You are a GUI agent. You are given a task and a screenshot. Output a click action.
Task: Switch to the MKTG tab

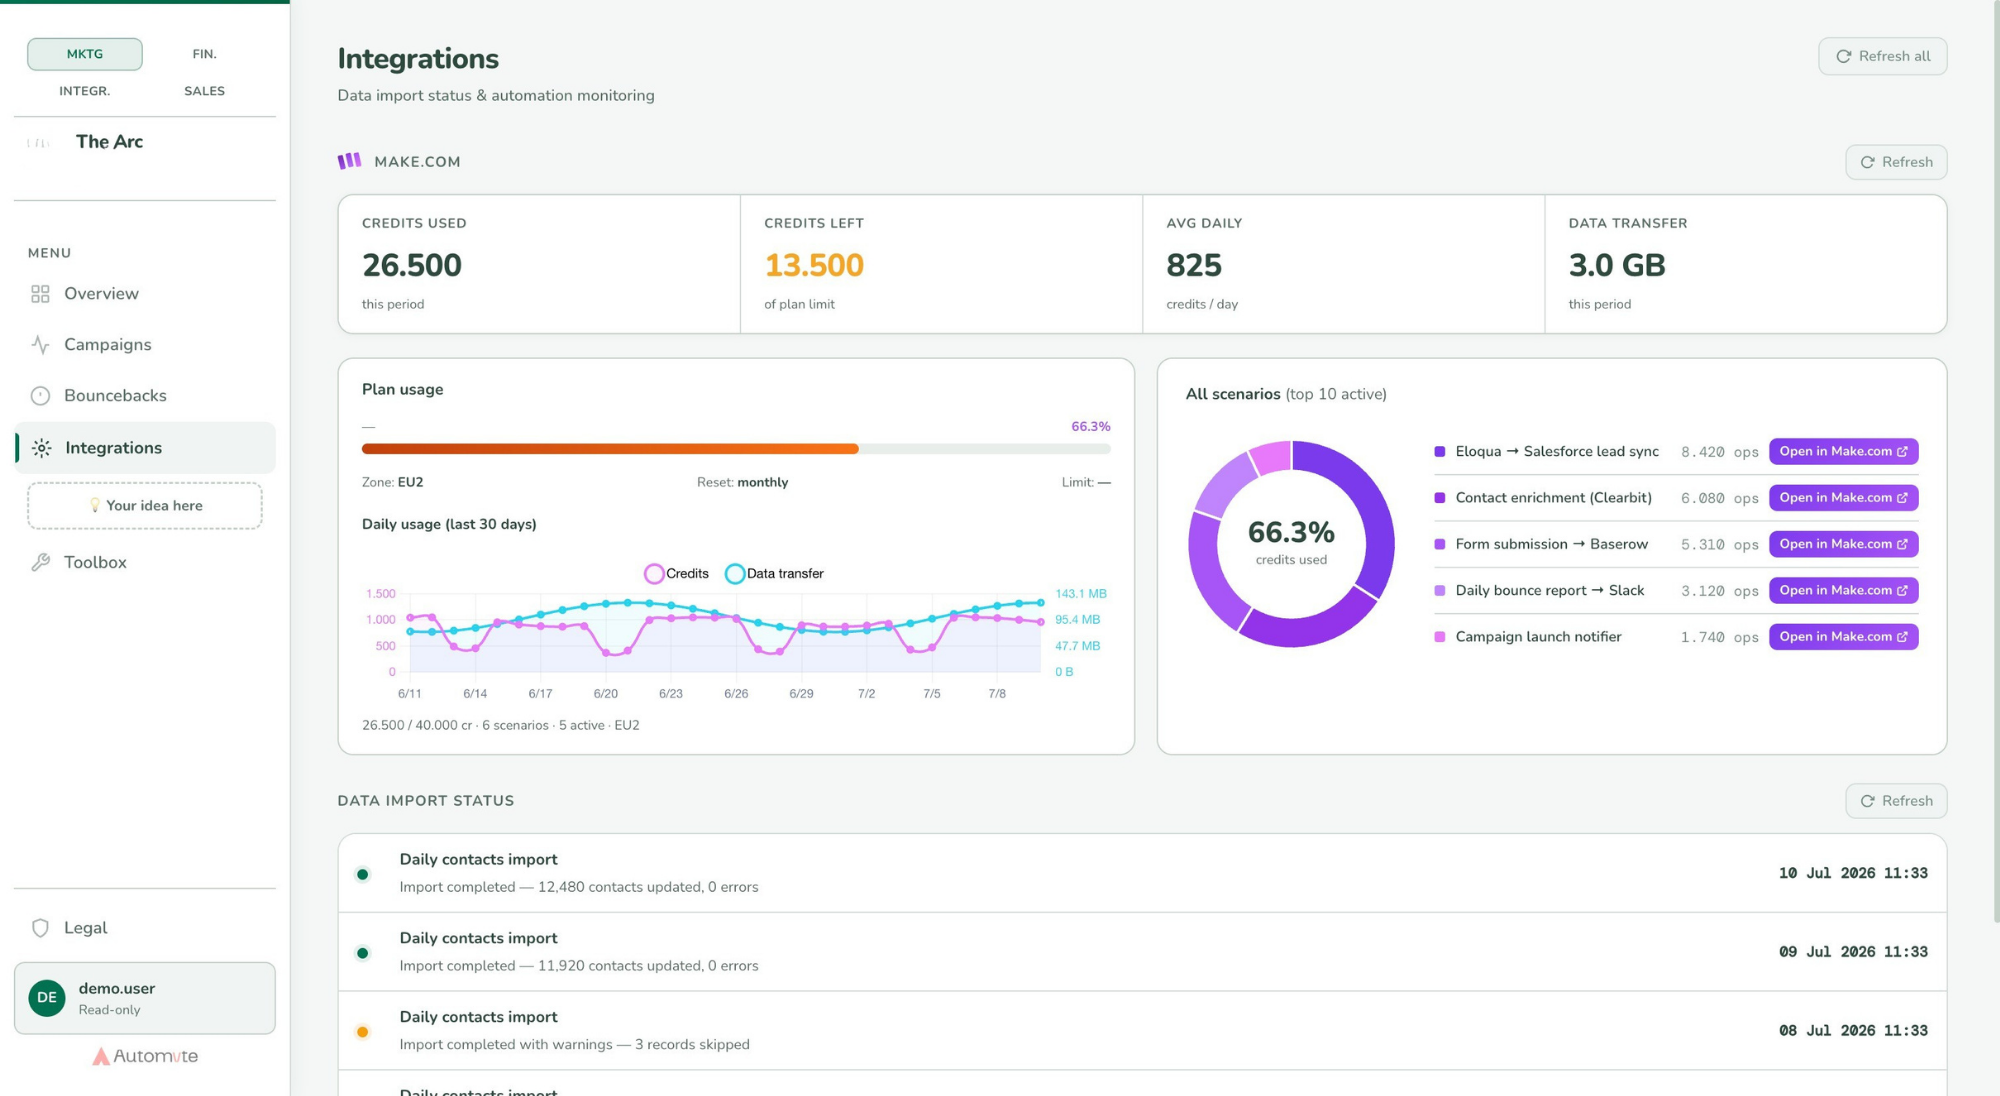point(85,54)
